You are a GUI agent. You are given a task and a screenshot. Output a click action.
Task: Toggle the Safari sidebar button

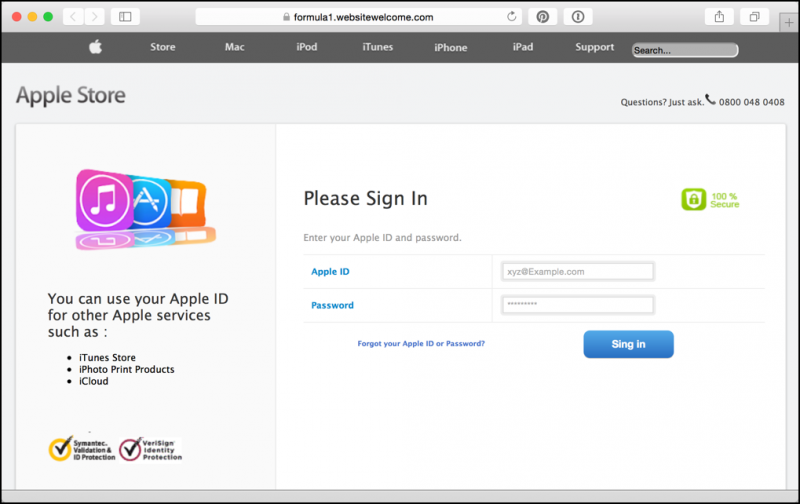pos(125,17)
